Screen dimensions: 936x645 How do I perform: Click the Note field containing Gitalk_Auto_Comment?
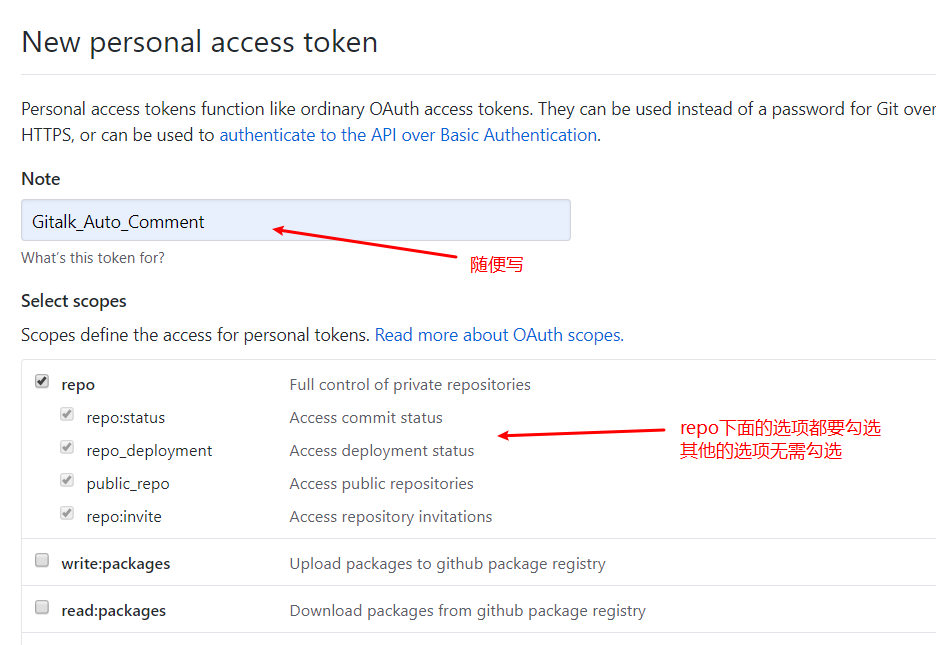pyautogui.click(x=295, y=221)
